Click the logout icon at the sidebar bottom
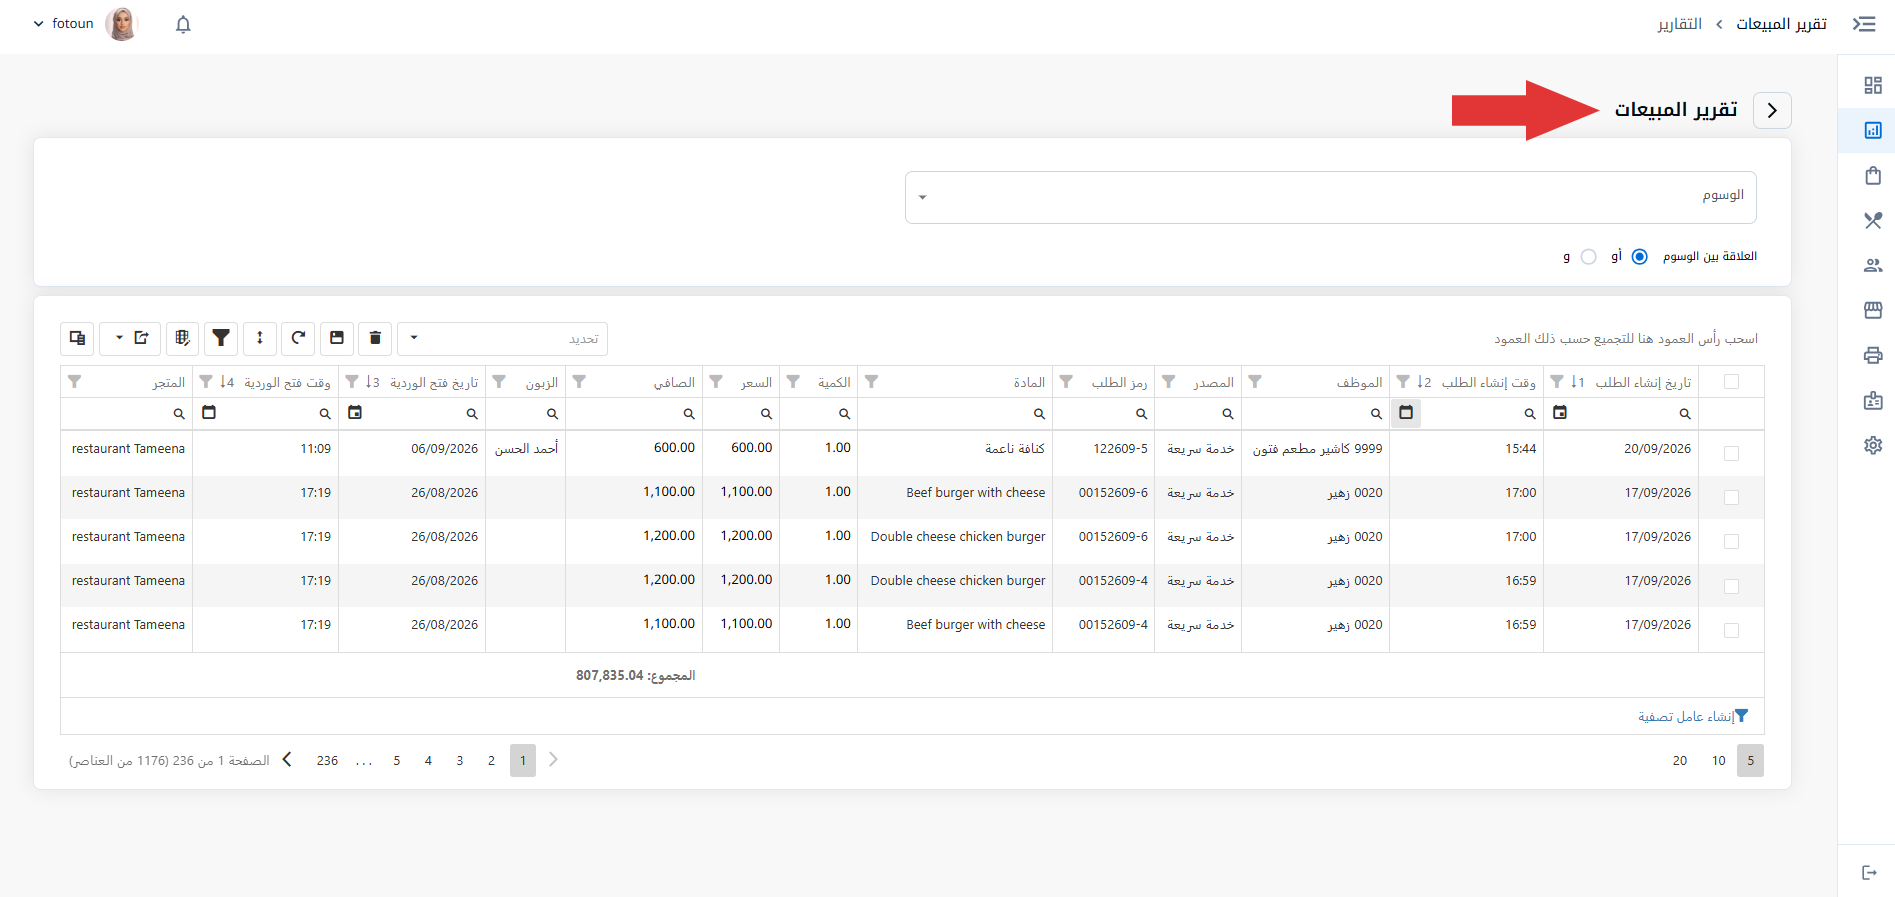Viewport: 1895px width, 897px height. 1869,873
